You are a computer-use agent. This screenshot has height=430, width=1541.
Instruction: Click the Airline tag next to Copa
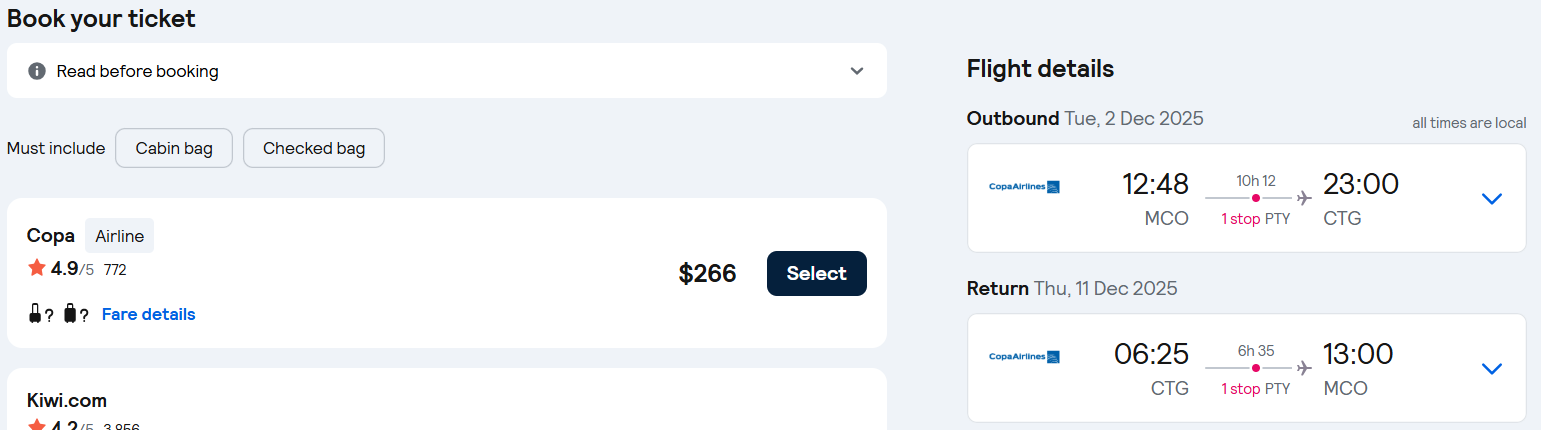(120, 236)
